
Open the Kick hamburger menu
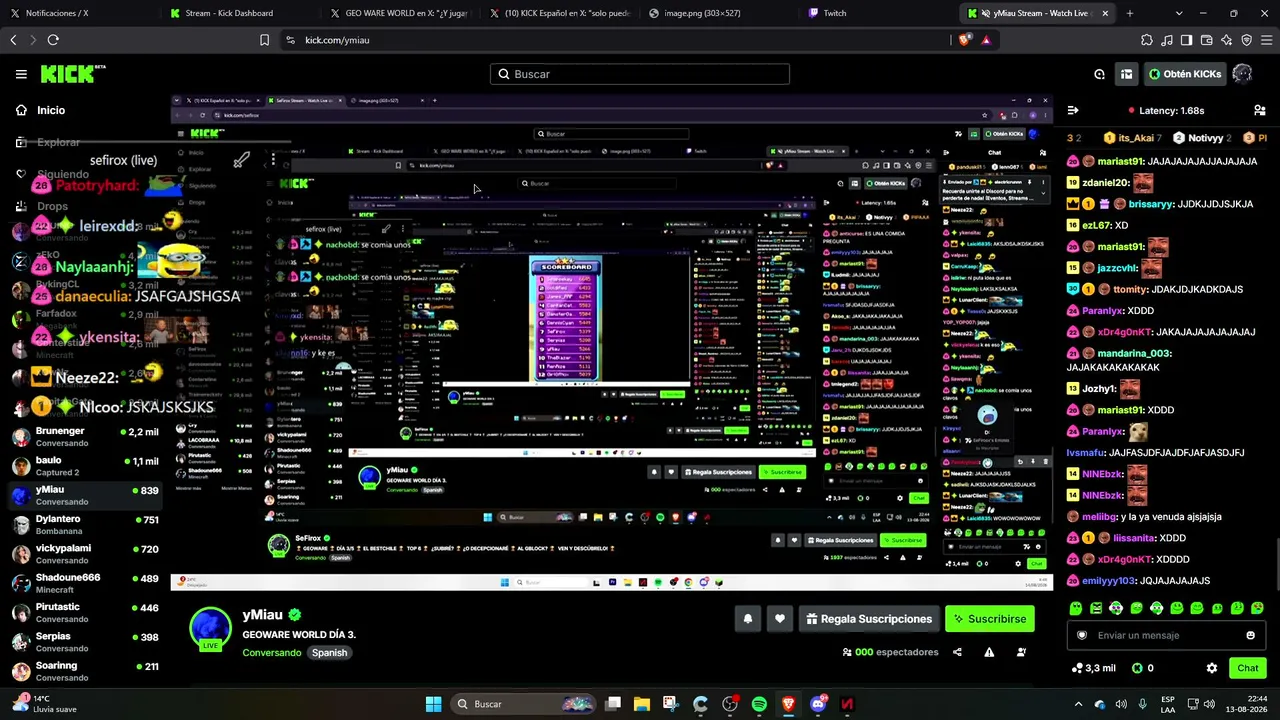coord(21,74)
